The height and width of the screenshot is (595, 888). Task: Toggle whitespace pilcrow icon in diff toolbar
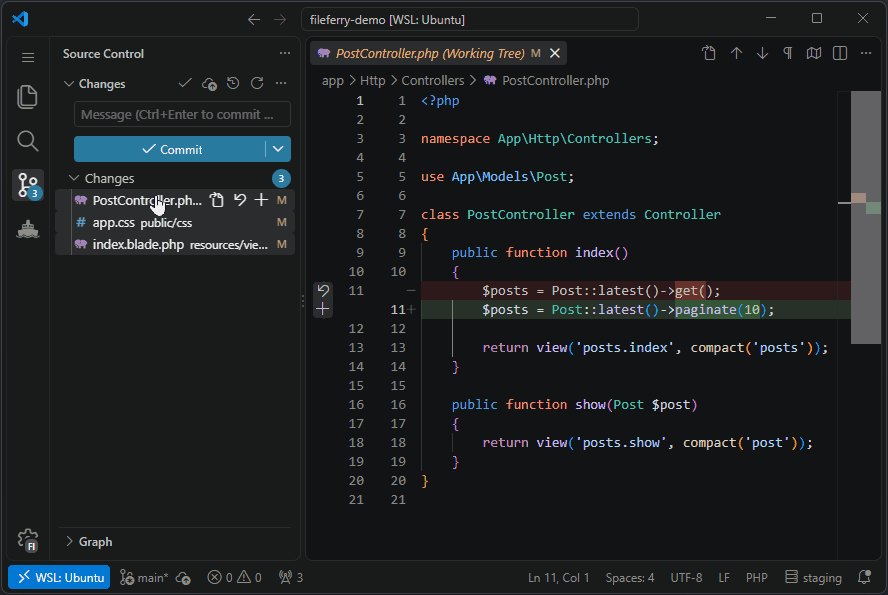tap(788, 53)
